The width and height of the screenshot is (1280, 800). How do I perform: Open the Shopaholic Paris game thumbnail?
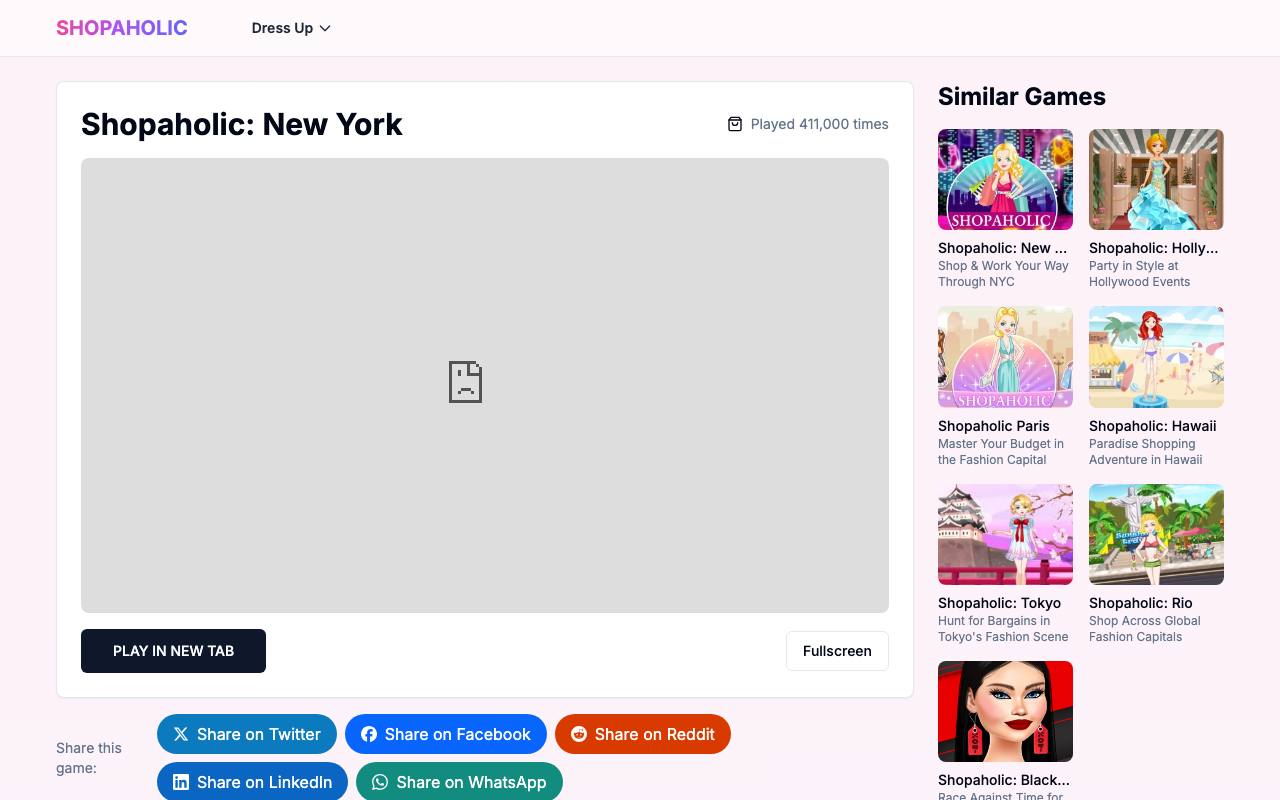[1005, 357]
